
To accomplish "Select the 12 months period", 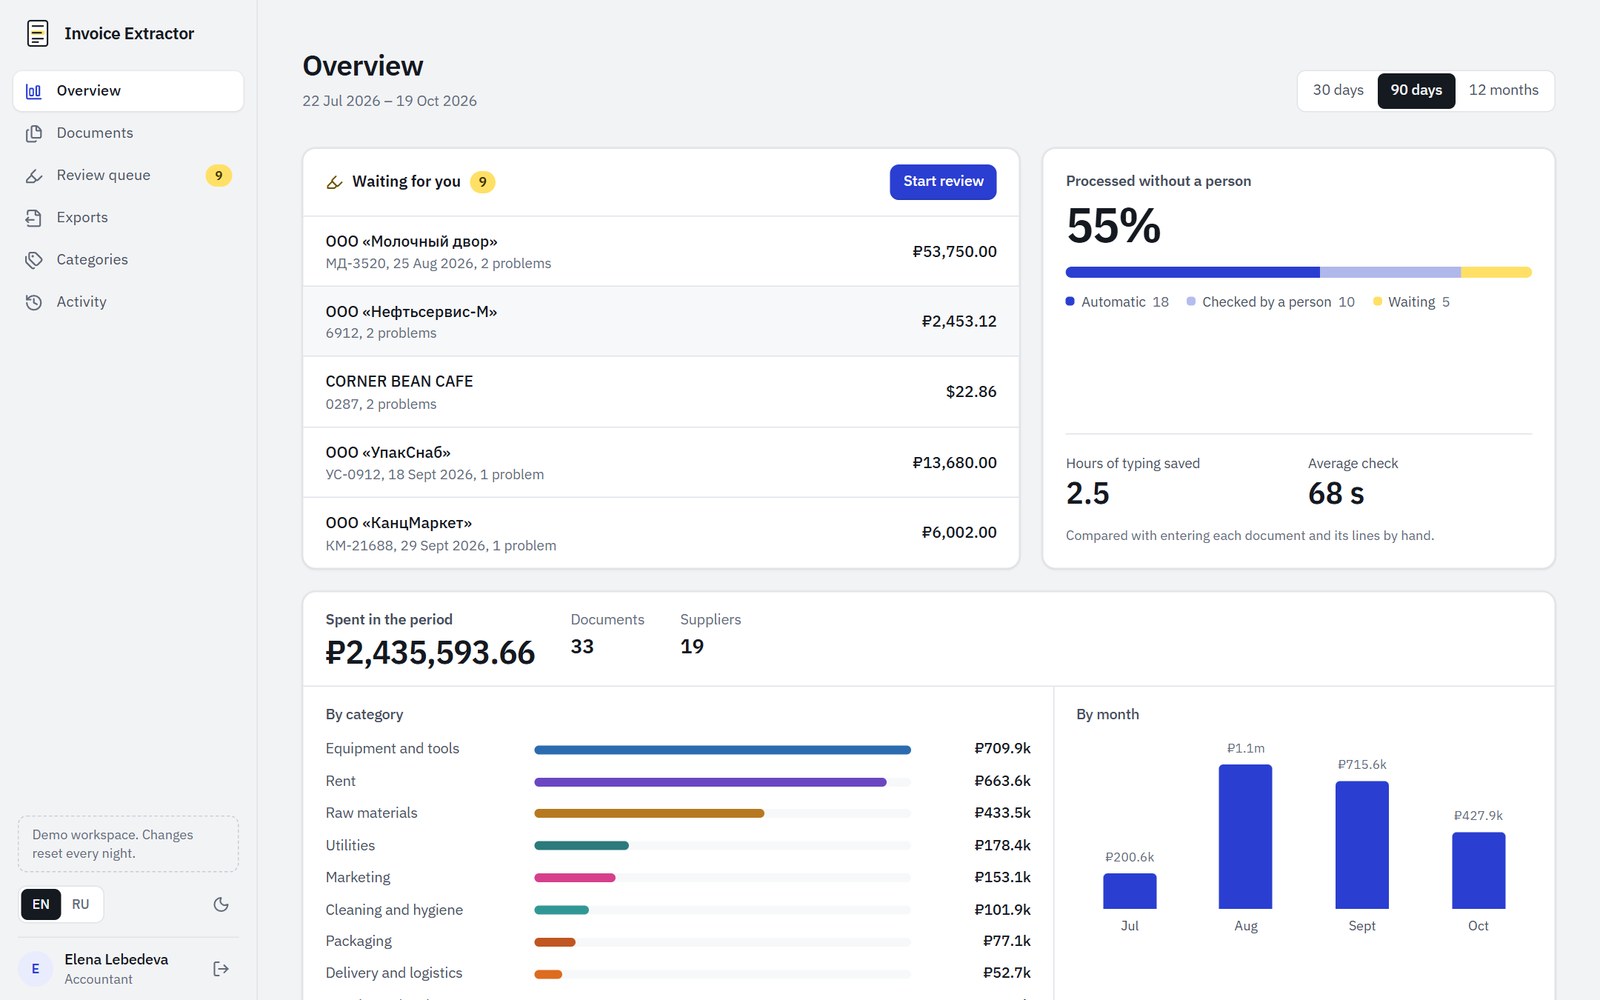I will [x=1504, y=90].
